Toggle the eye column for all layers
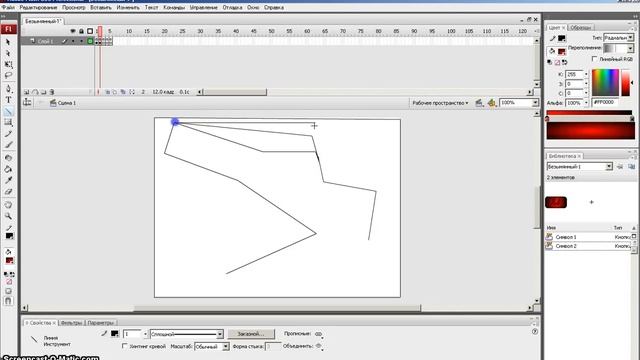The height and width of the screenshot is (360, 640). 73,31
